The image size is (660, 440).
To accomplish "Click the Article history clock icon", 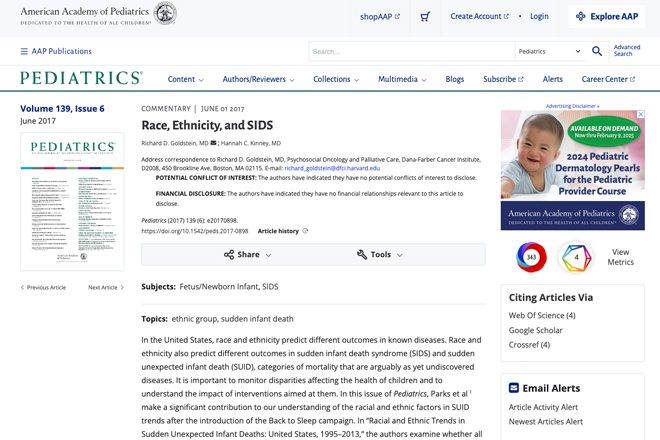I will 305,231.
